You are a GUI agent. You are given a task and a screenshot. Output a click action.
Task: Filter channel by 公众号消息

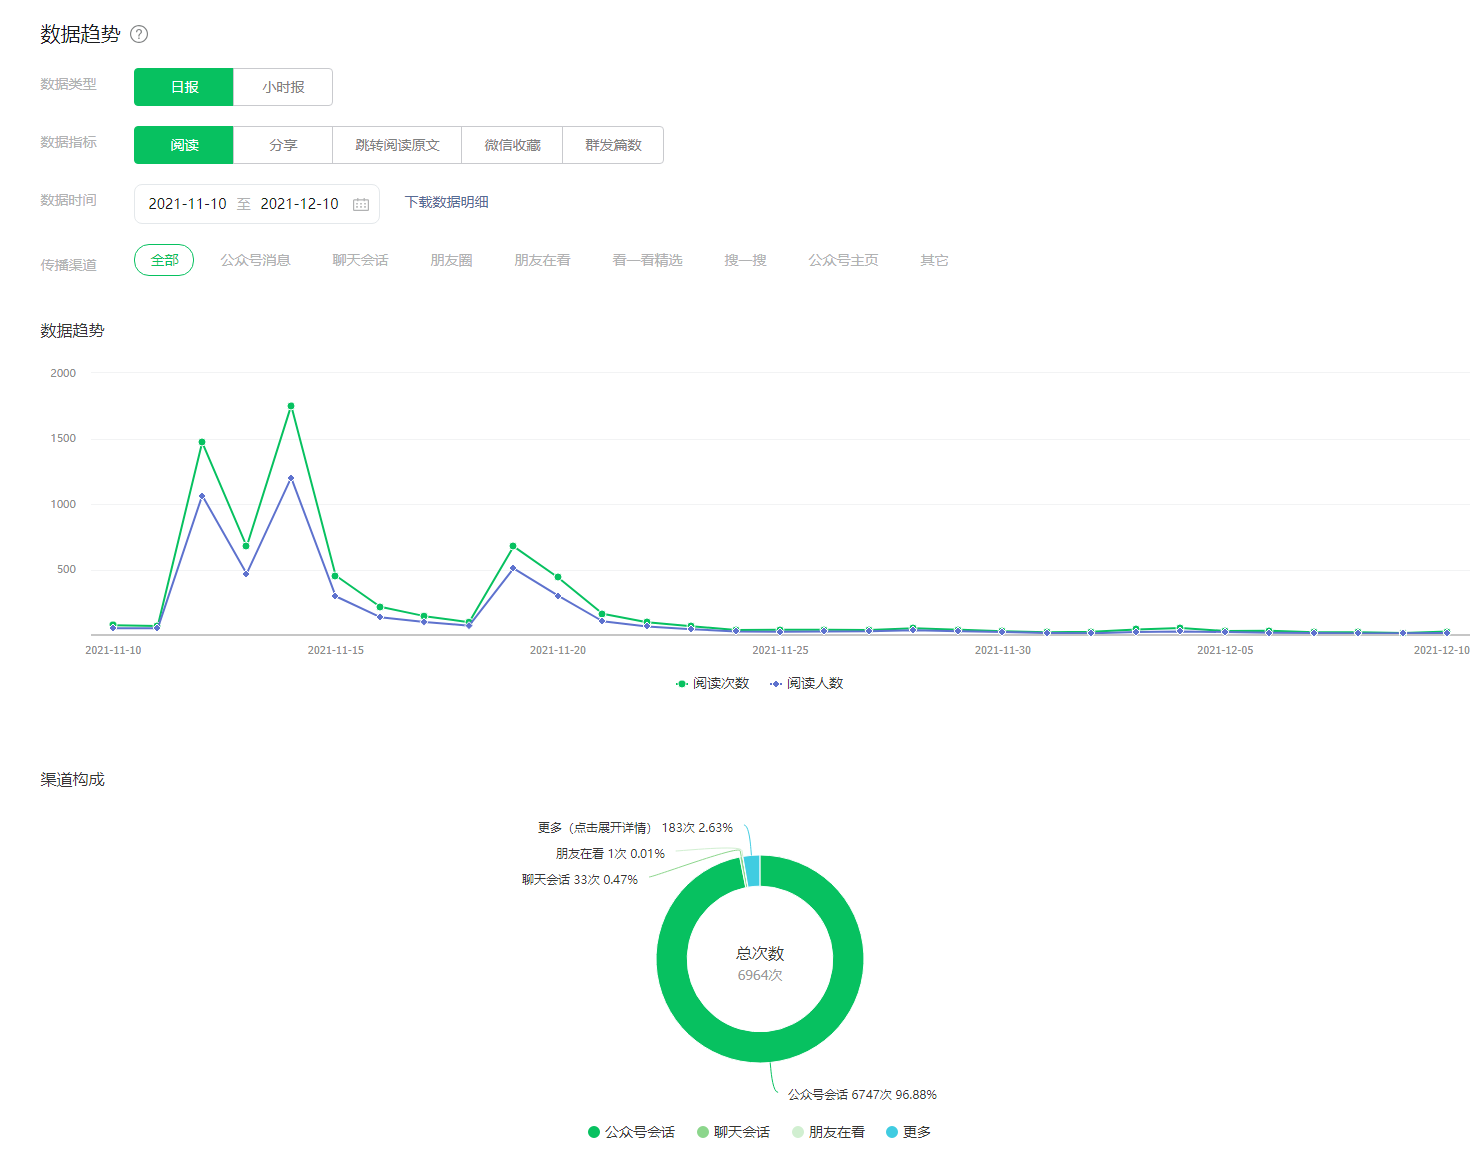pos(255,260)
